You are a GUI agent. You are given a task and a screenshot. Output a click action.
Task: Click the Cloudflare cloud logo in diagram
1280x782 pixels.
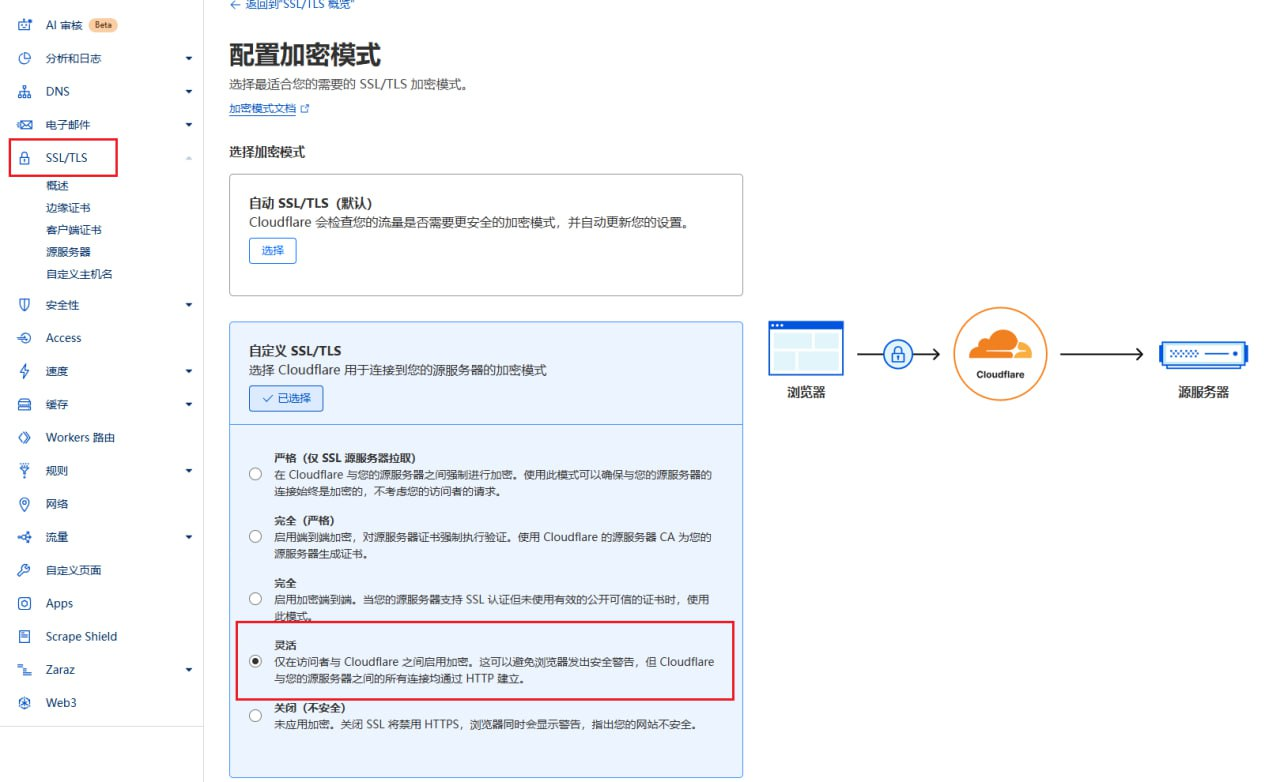pos(1000,345)
